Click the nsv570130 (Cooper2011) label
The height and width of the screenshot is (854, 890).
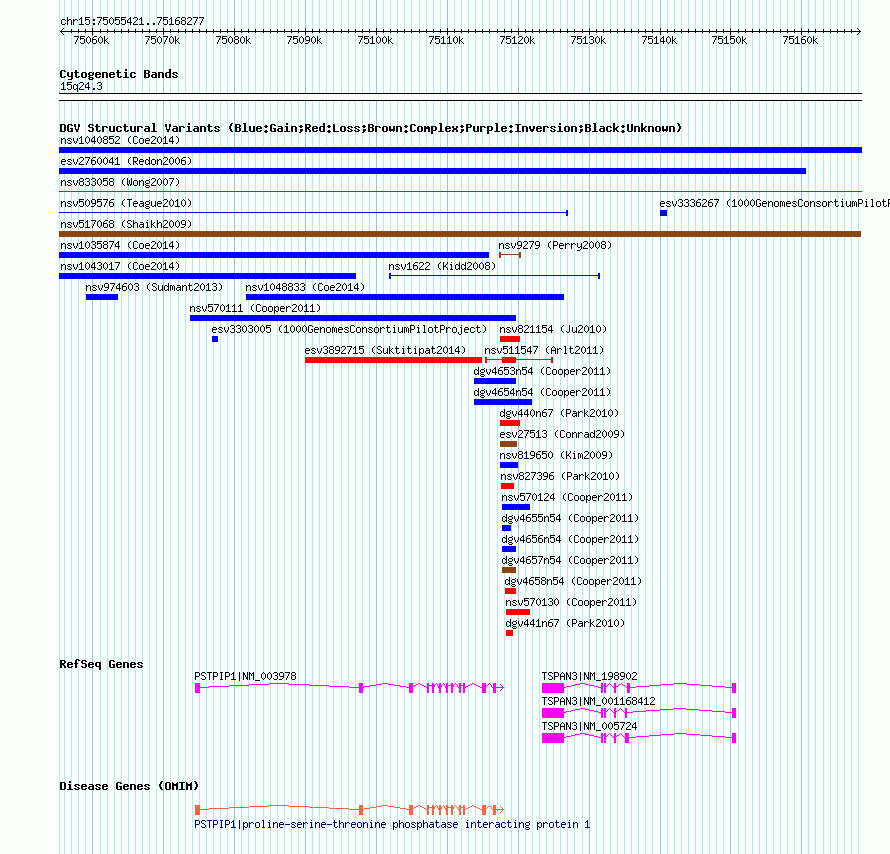(571, 602)
